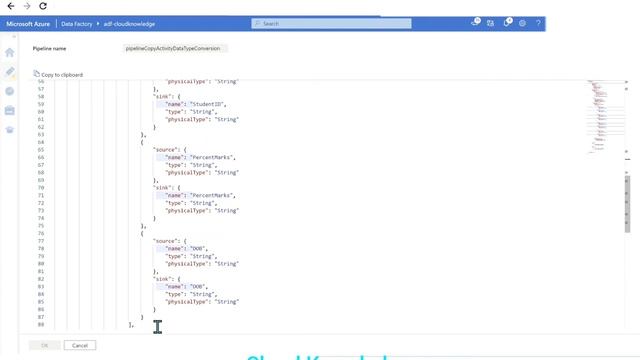Click "PercentMarks" in sink on line 71

(213, 195)
